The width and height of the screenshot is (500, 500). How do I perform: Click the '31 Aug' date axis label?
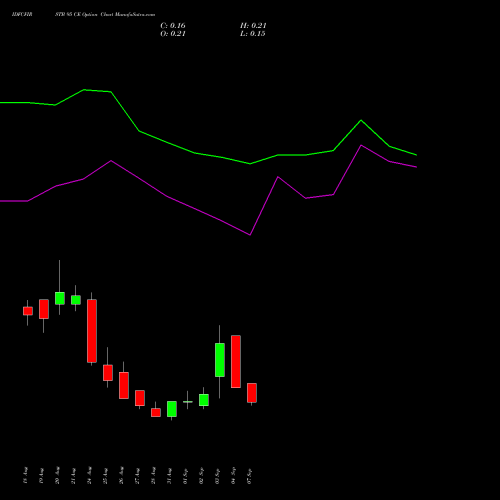tap(170, 475)
